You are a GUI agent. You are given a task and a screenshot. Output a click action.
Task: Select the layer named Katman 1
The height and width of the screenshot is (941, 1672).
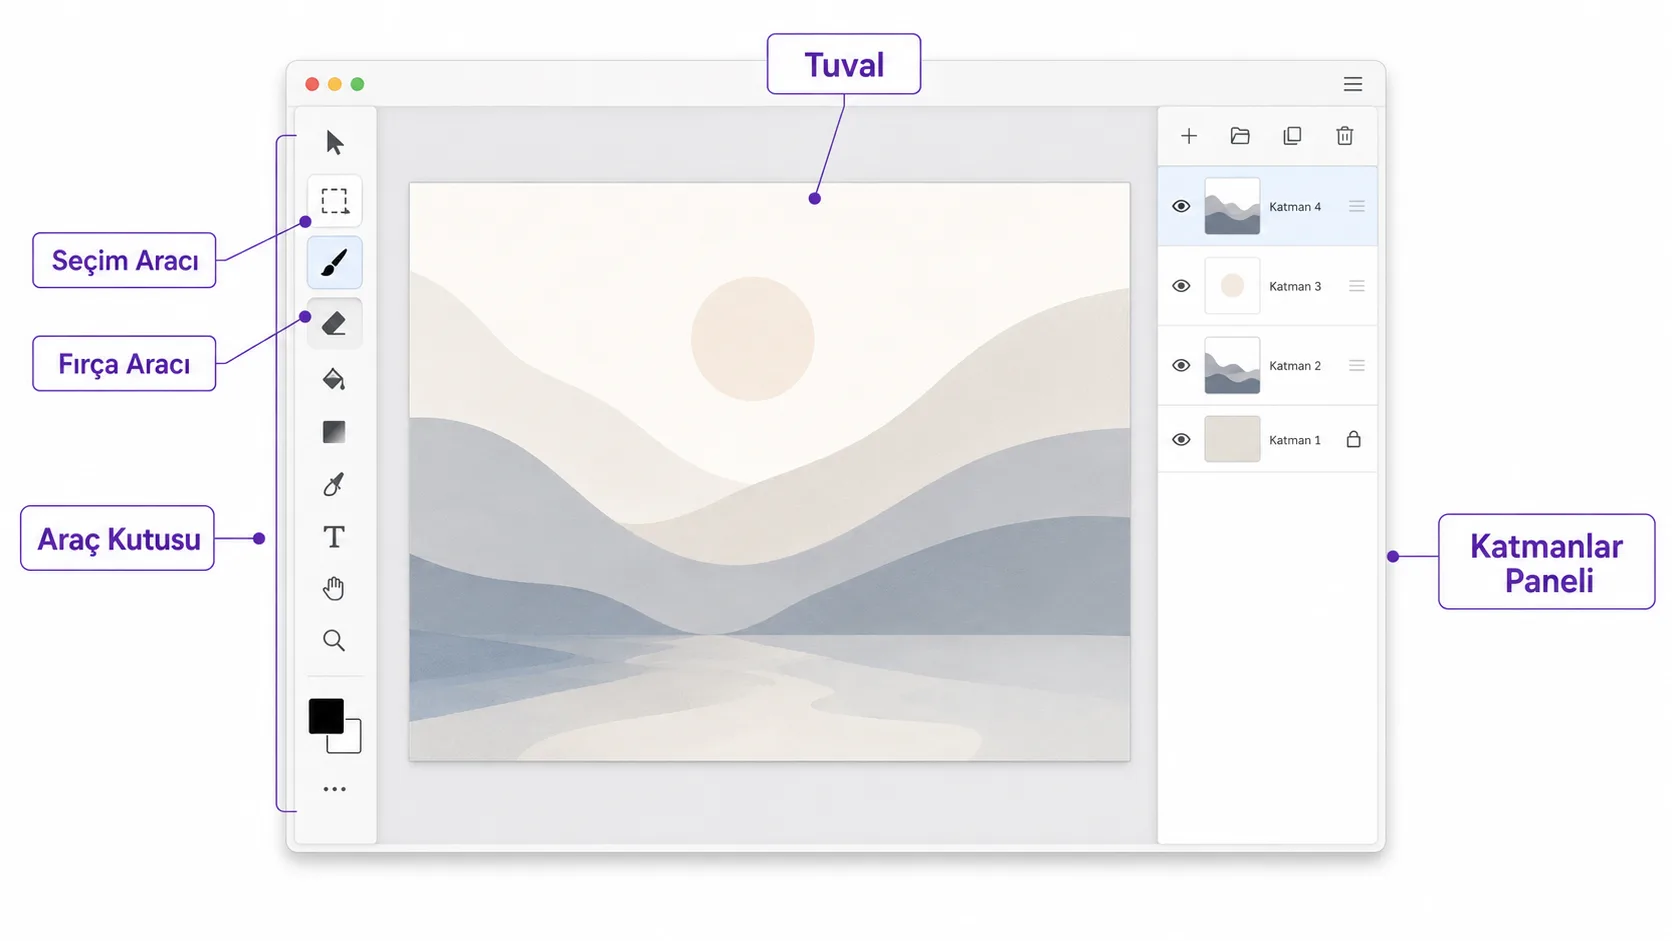tap(1267, 439)
